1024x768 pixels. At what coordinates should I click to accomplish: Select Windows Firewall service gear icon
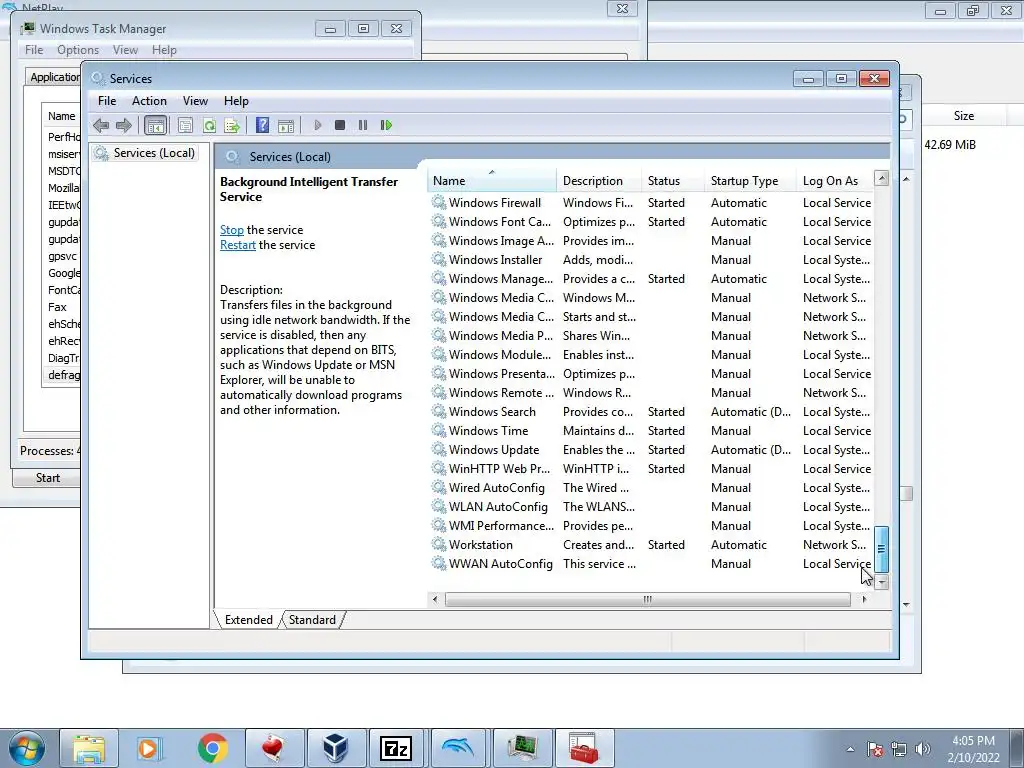[x=439, y=202]
